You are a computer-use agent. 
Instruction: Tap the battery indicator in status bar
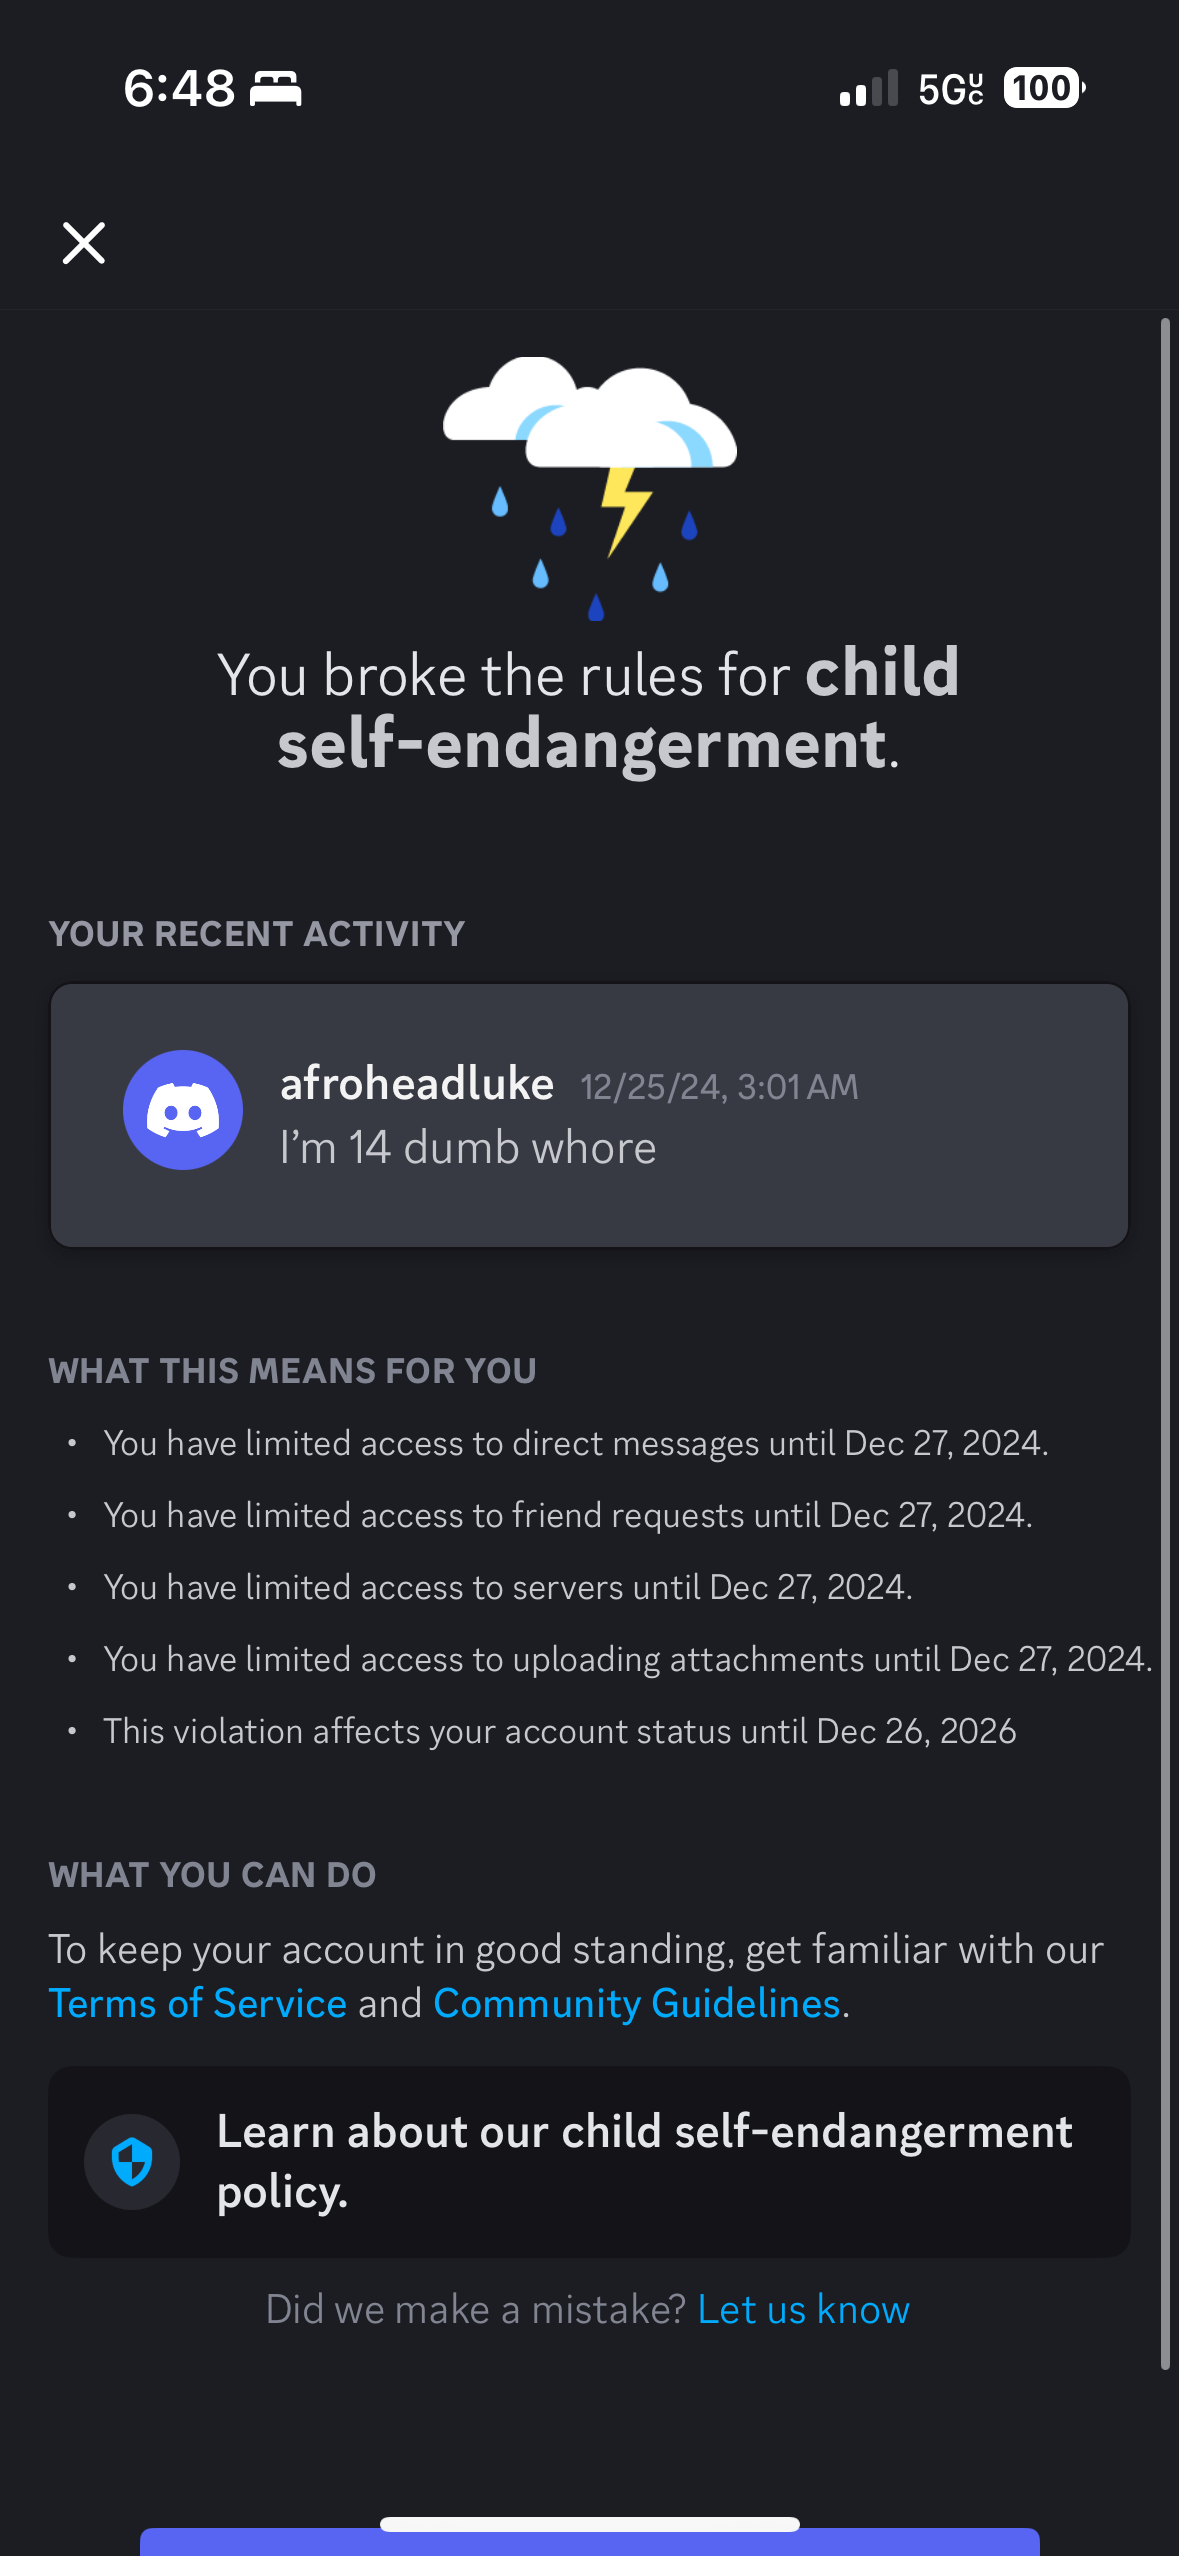tap(1044, 88)
